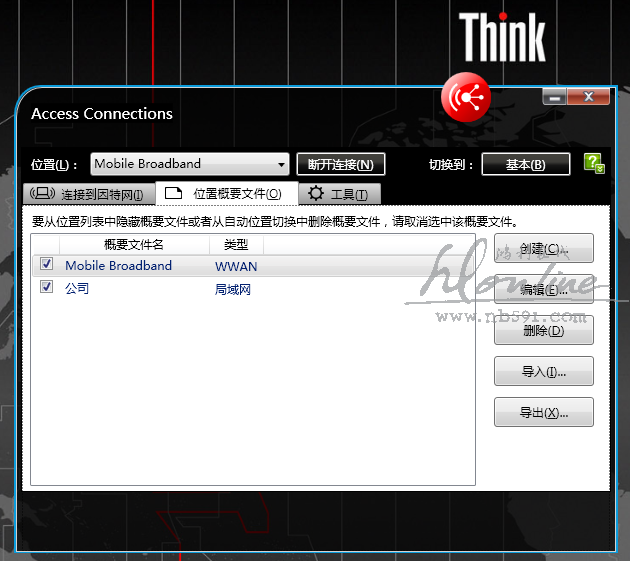This screenshot has height=561, width=630.
Task: Sort by 概要文件名 column header
Action: pyautogui.click(x=134, y=244)
